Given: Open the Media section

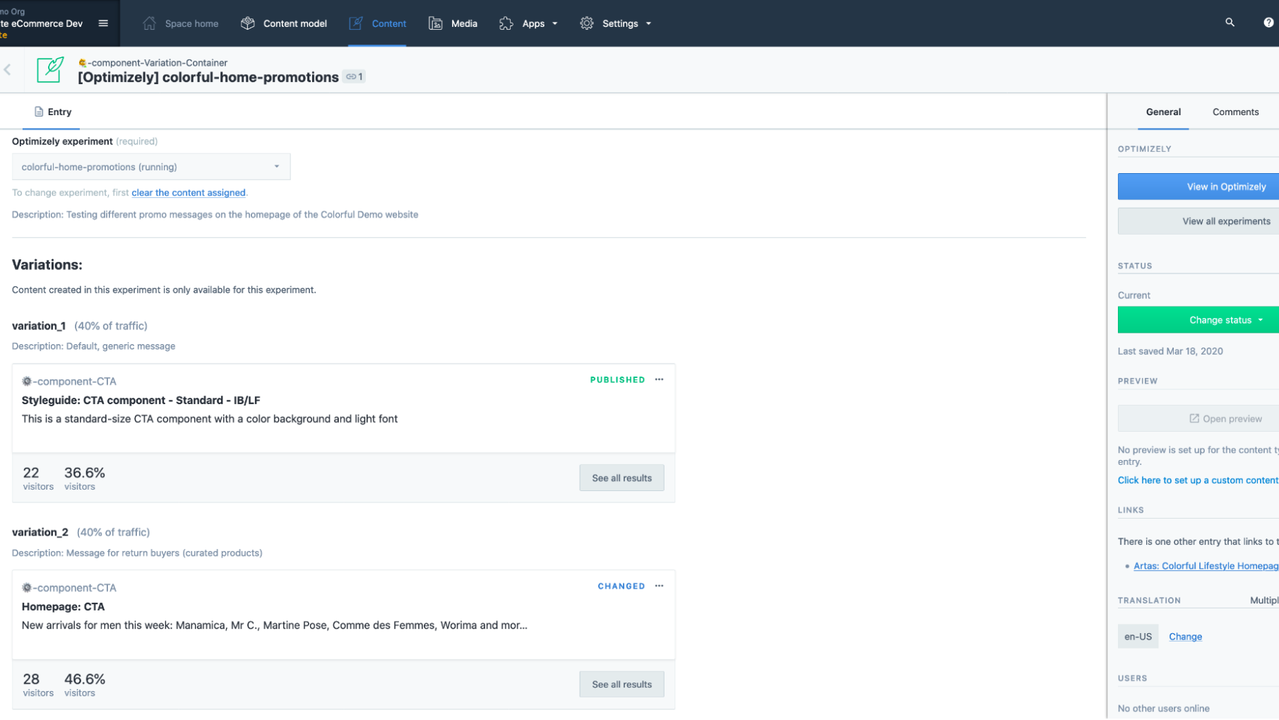Looking at the screenshot, I should [453, 23].
